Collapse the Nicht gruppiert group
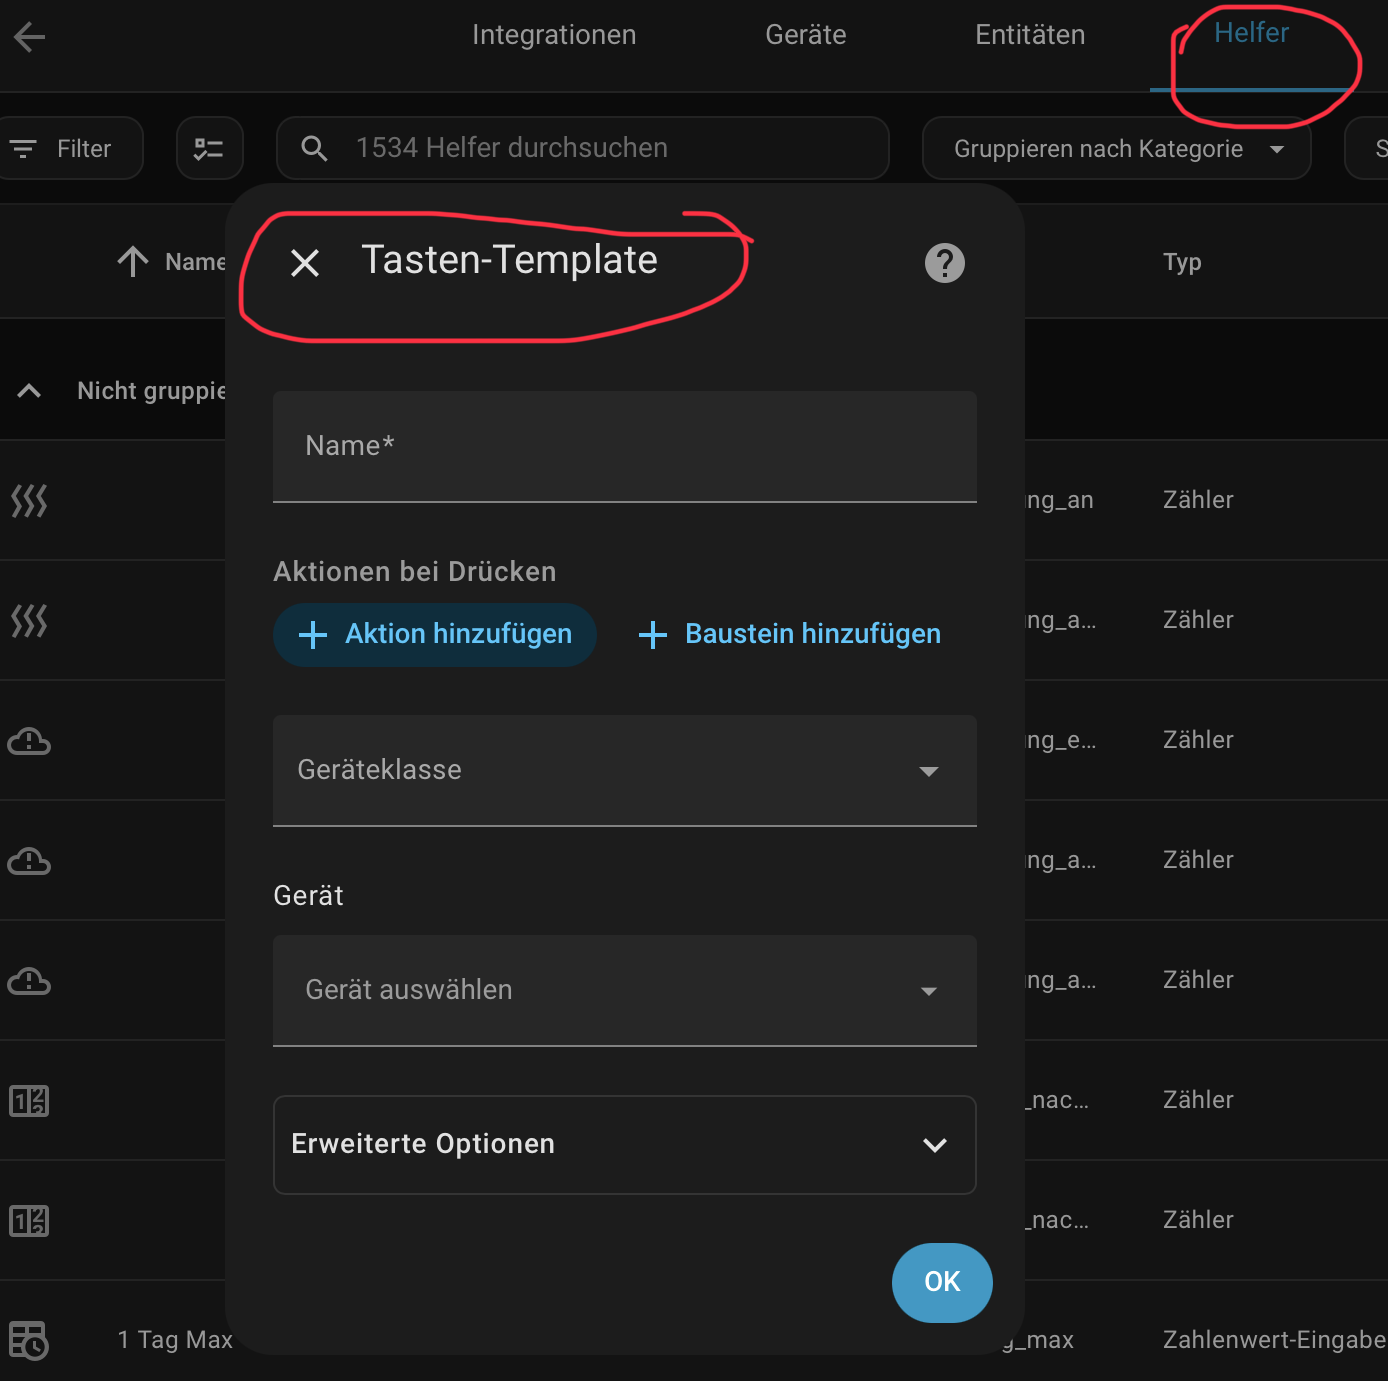This screenshot has height=1381, width=1388. (x=30, y=391)
